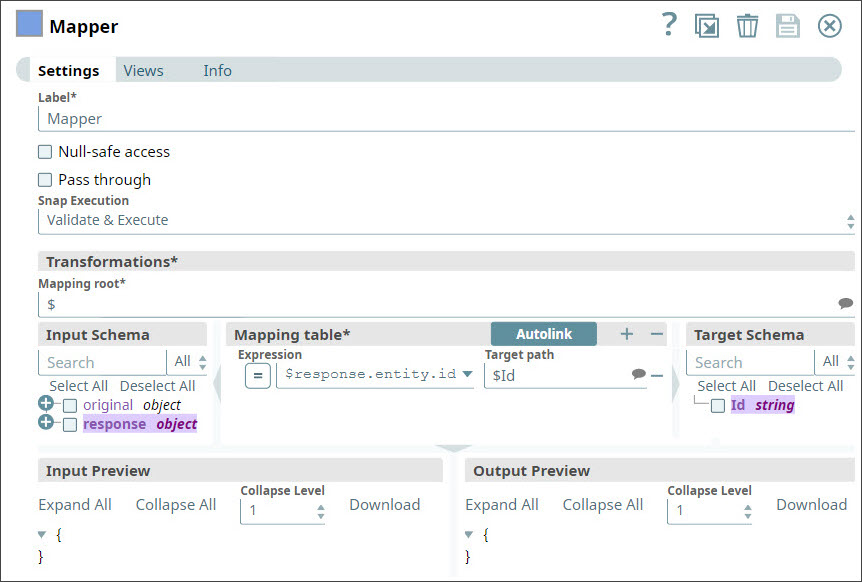Click Select All in Input Schema
This screenshot has height=582, width=862.
pyautogui.click(x=78, y=385)
